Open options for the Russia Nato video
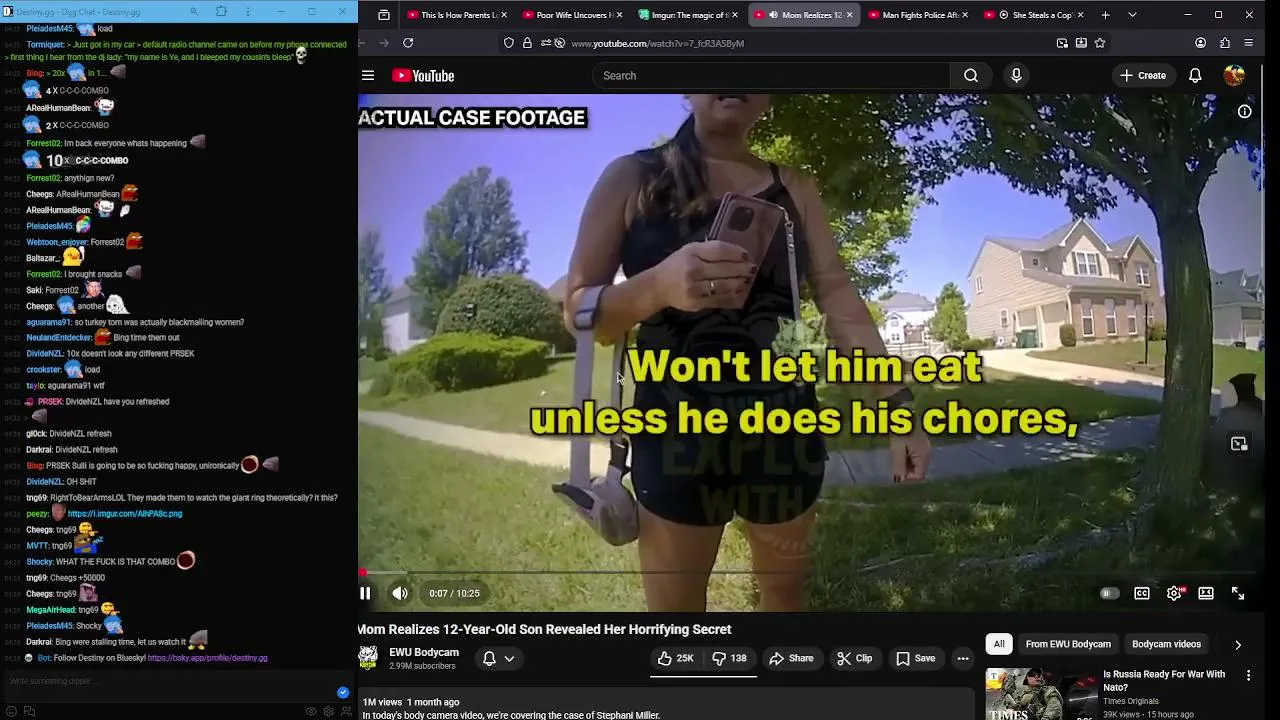The height and width of the screenshot is (720, 1280). [1248, 676]
